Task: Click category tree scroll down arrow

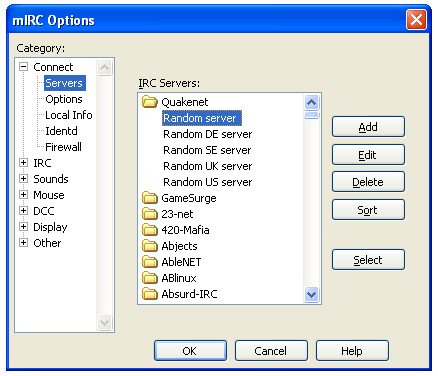Action: 104,323
